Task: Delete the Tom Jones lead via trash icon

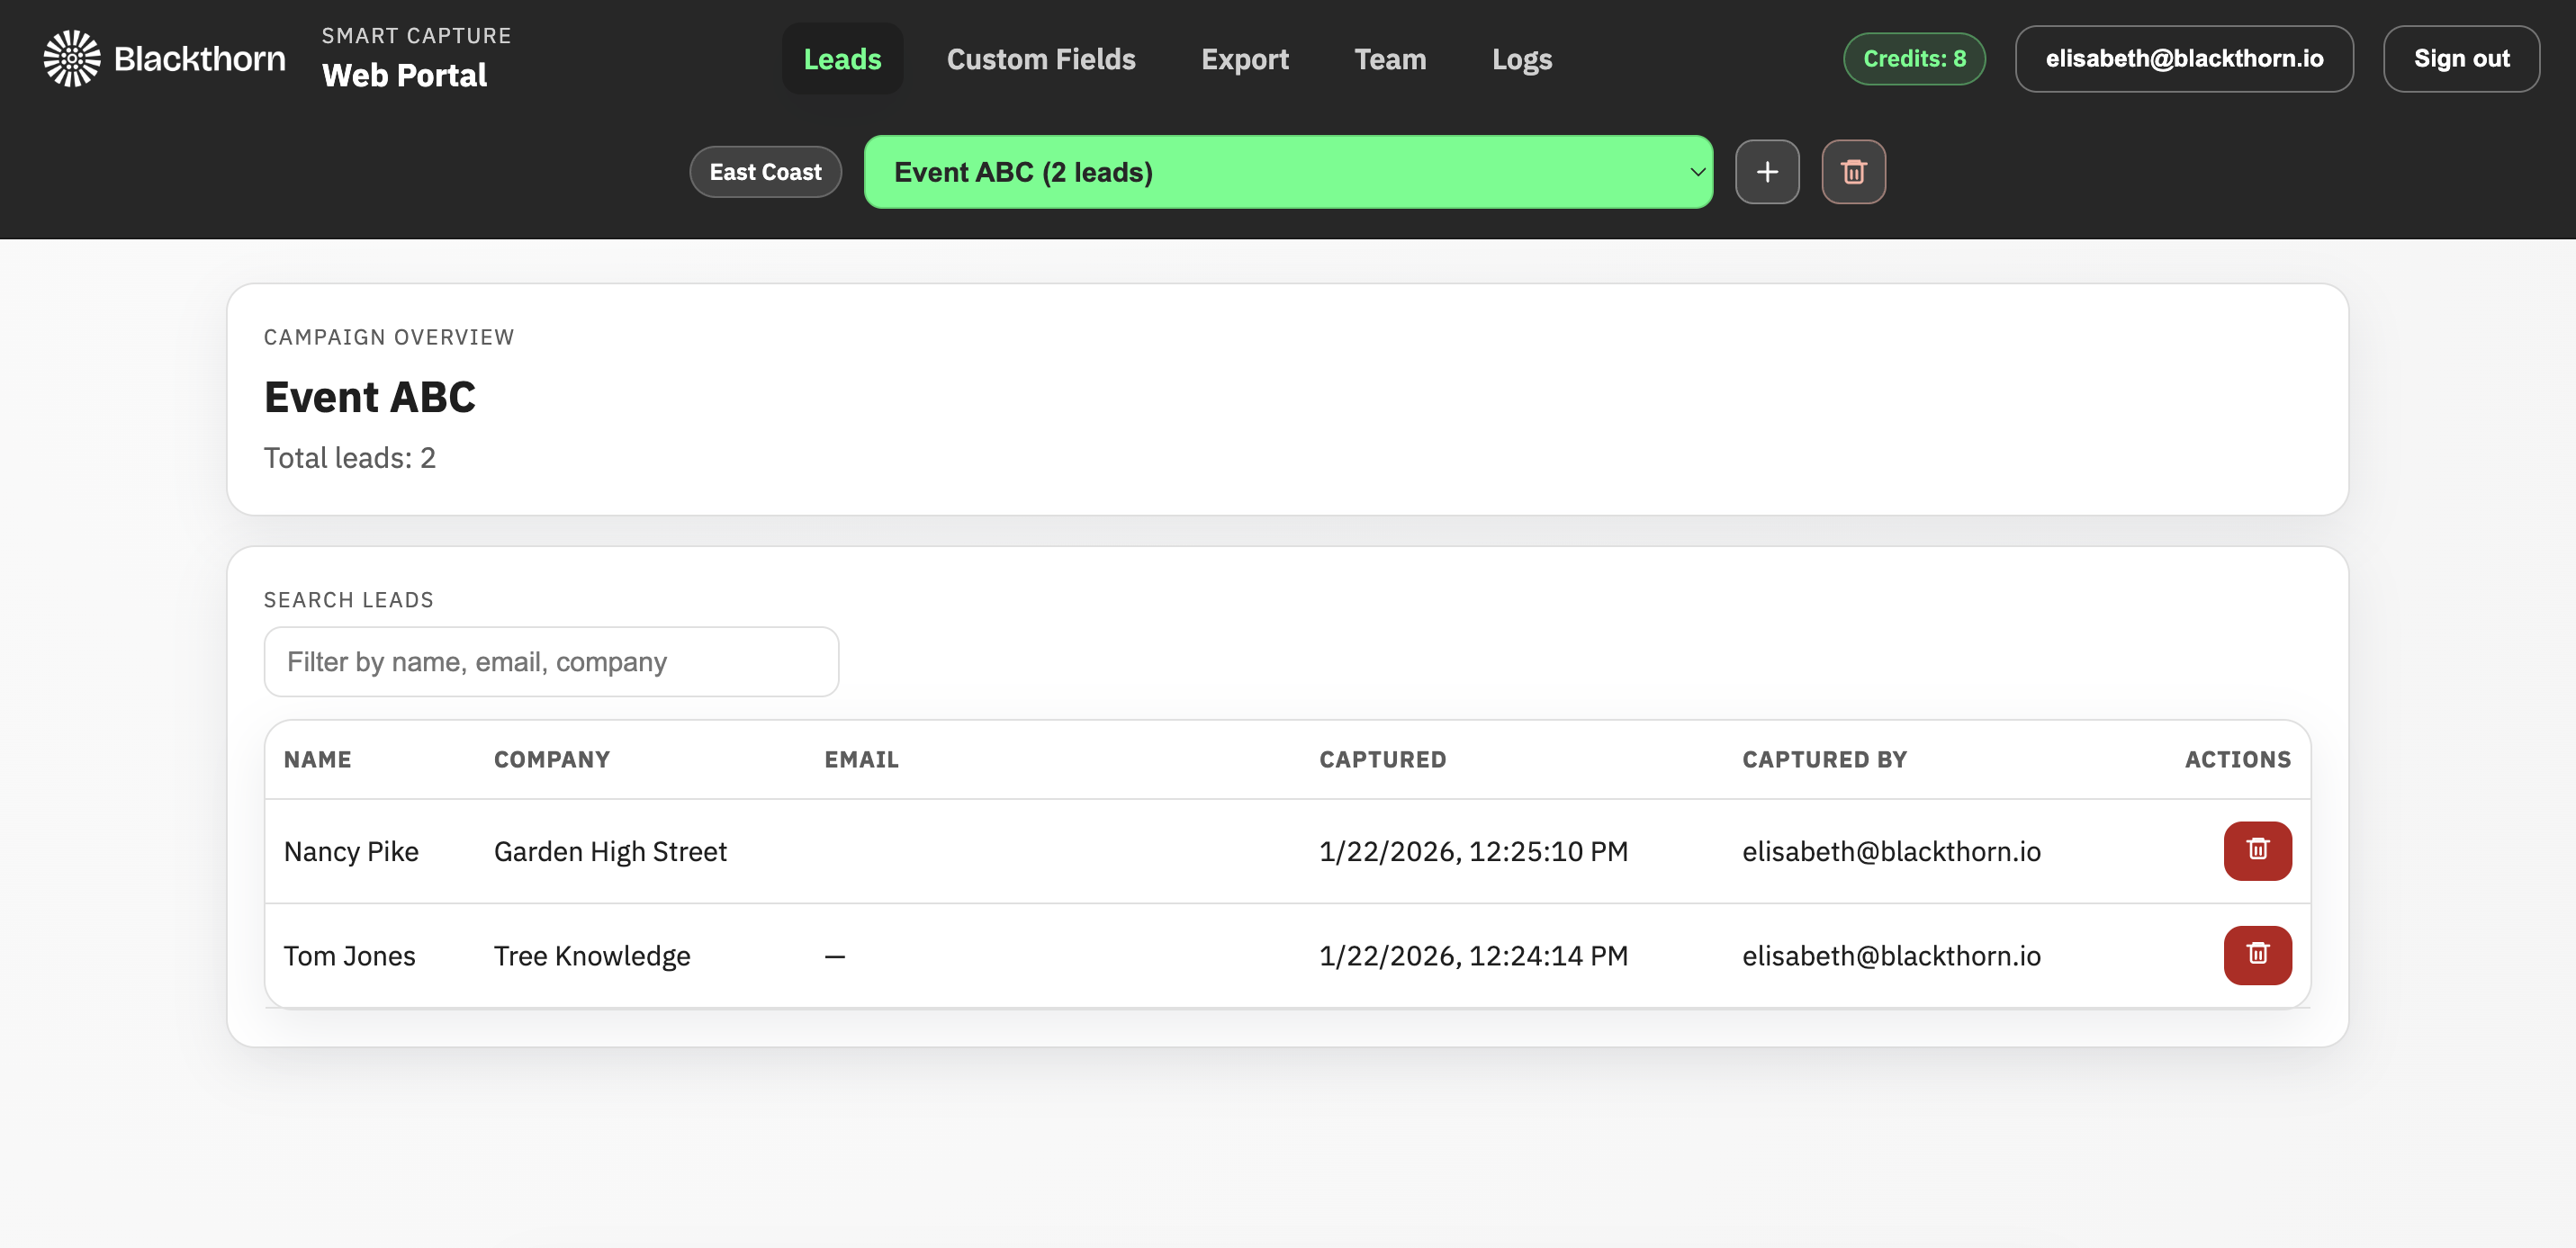Action: click(2257, 955)
